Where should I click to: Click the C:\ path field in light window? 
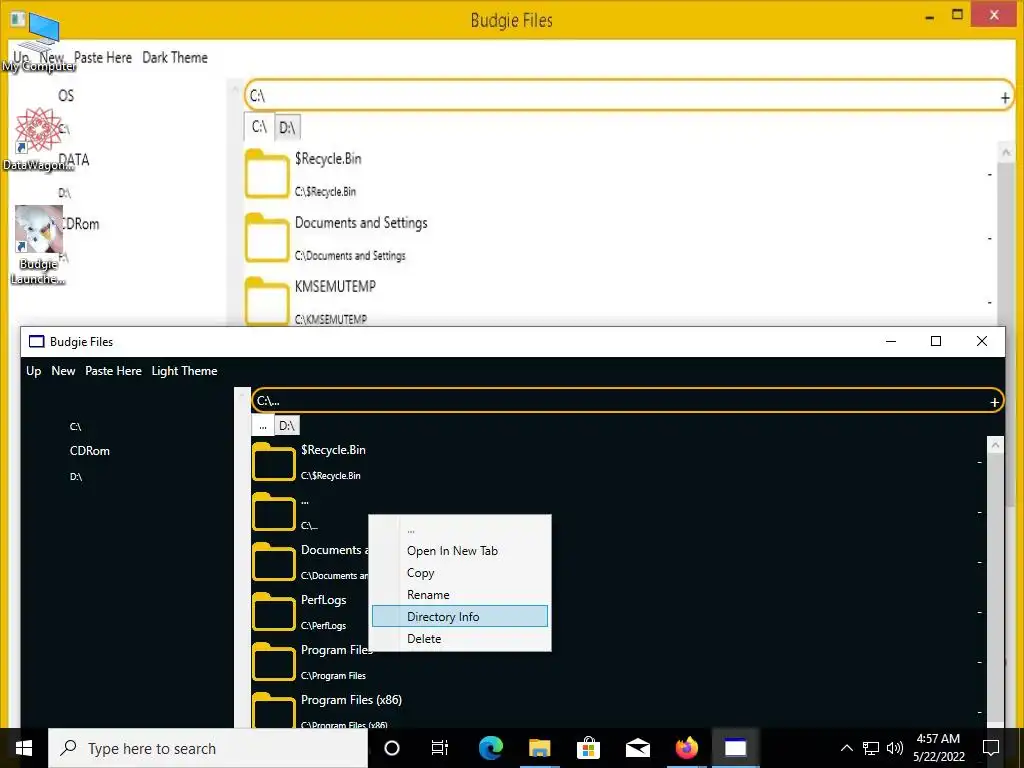[x=629, y=96]
